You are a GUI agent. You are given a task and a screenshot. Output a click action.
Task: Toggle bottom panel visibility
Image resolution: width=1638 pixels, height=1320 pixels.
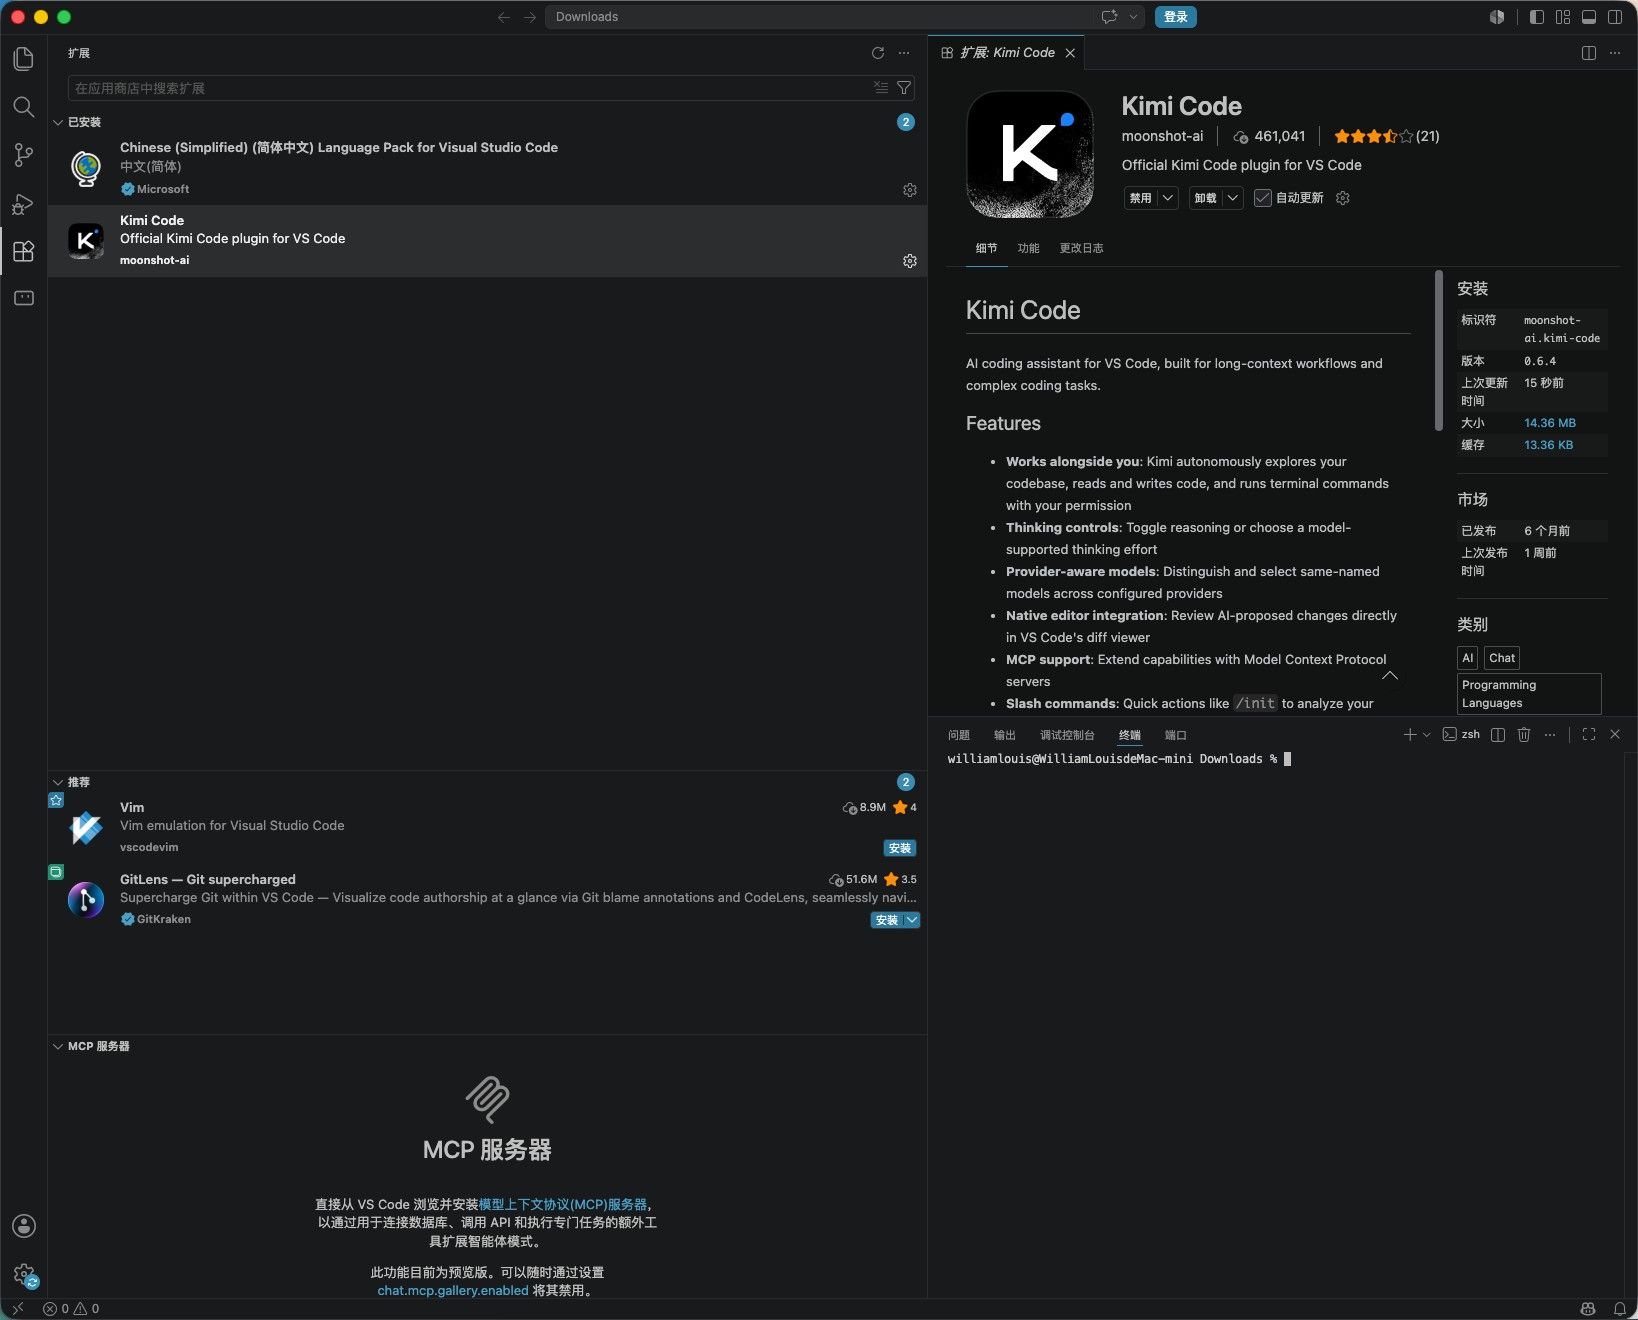[x=1589, y=17]
